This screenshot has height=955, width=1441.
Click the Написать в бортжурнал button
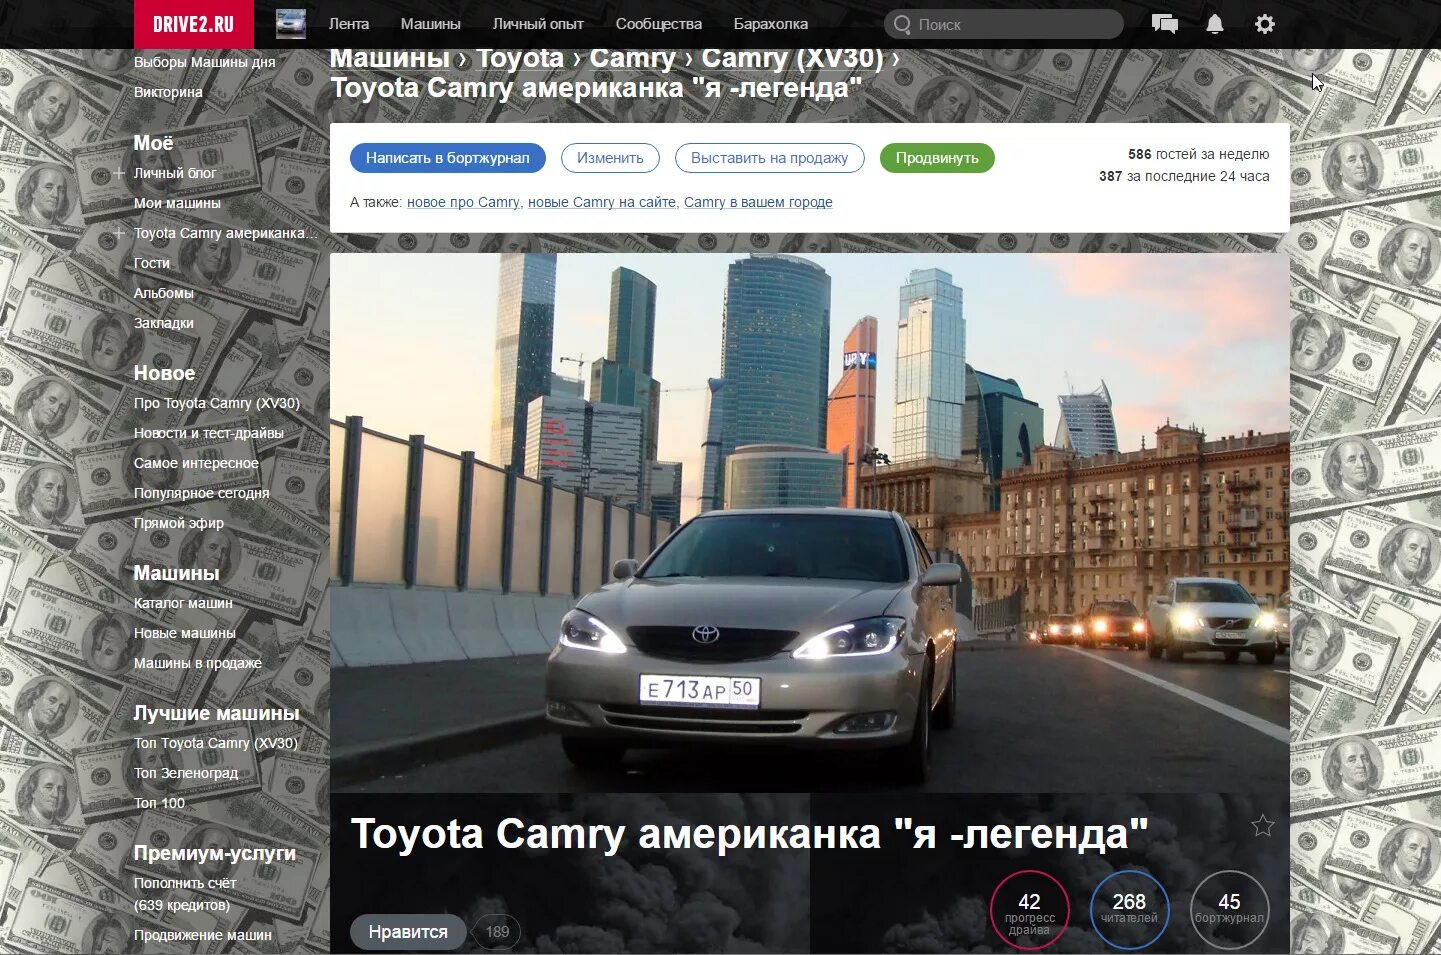tap(447, 157)
